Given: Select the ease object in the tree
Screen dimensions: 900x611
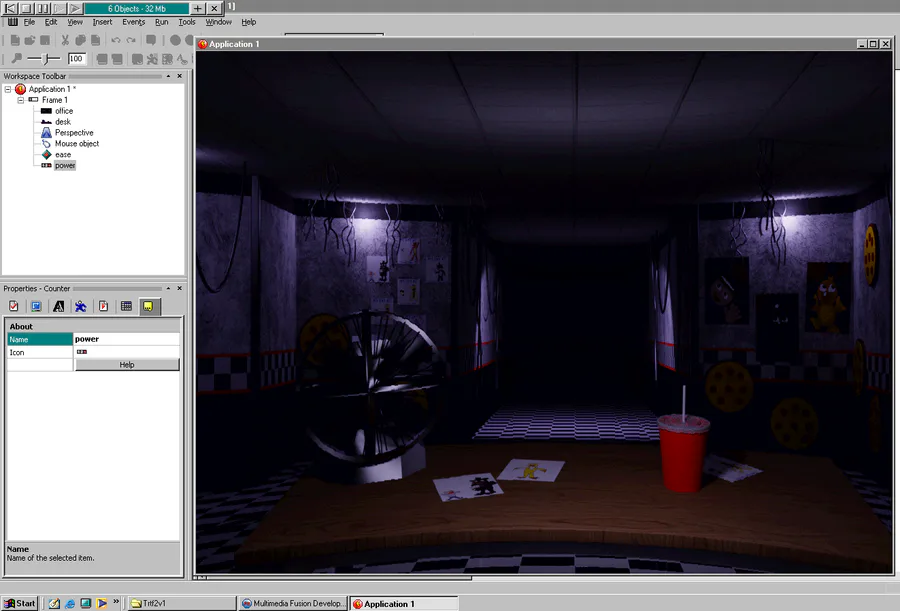Looking at the screenshot, I should click(x=63, y=154).
